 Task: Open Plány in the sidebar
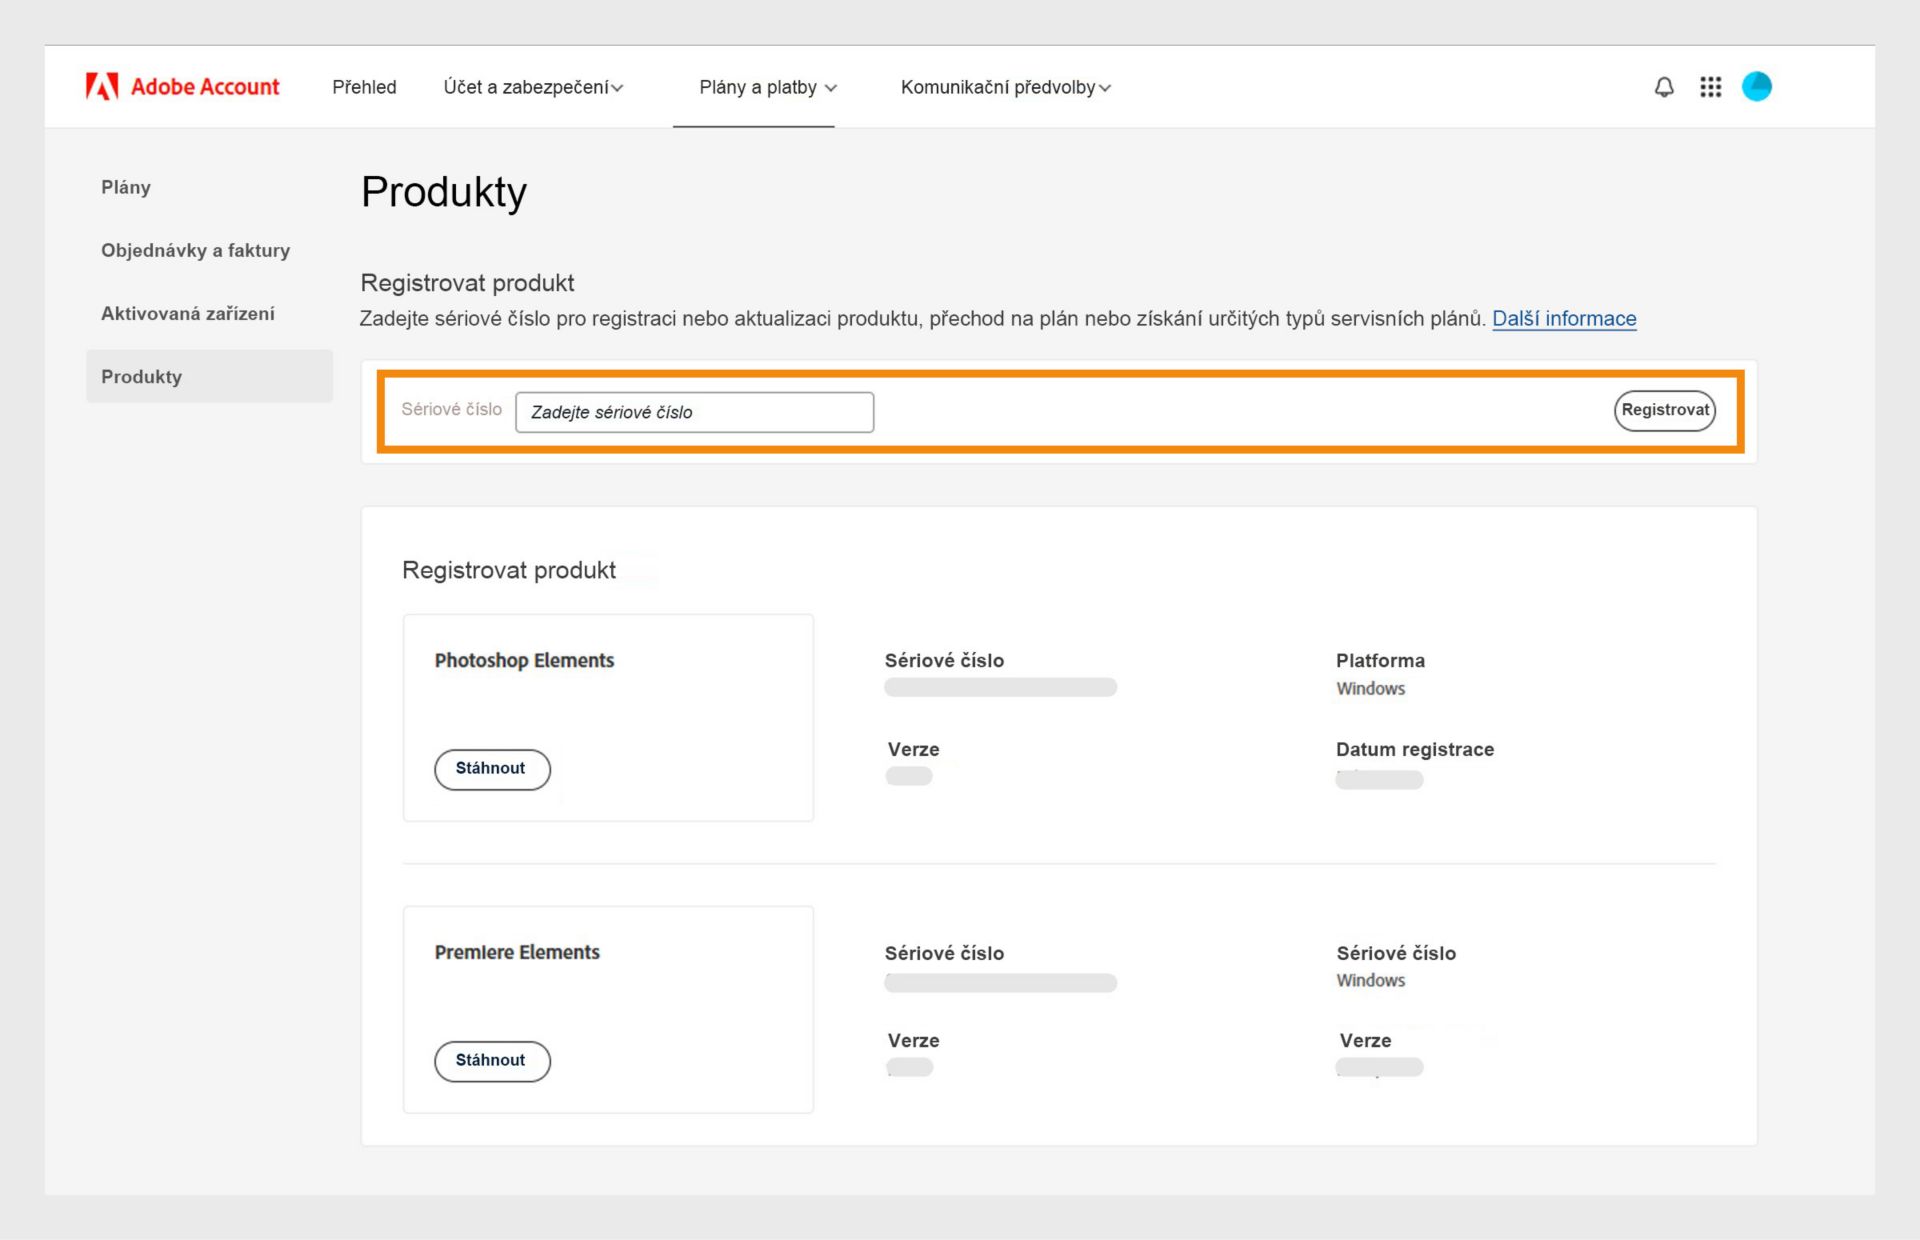(126, 187)
